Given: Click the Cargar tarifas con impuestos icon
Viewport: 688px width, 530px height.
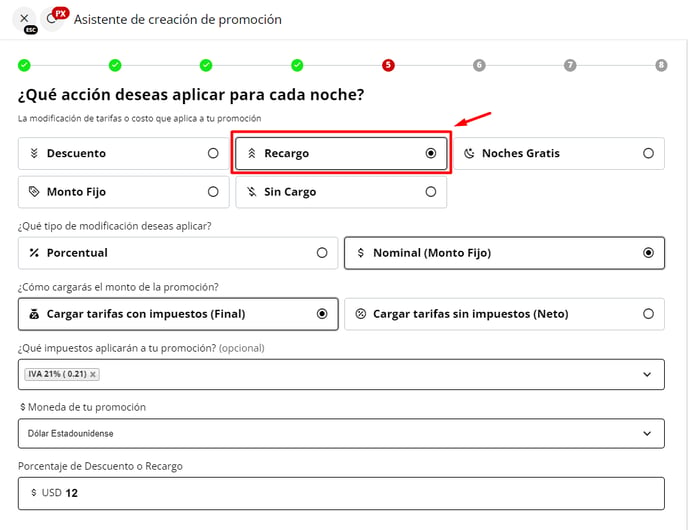Looking at the screenshot, I should (34, 314).
